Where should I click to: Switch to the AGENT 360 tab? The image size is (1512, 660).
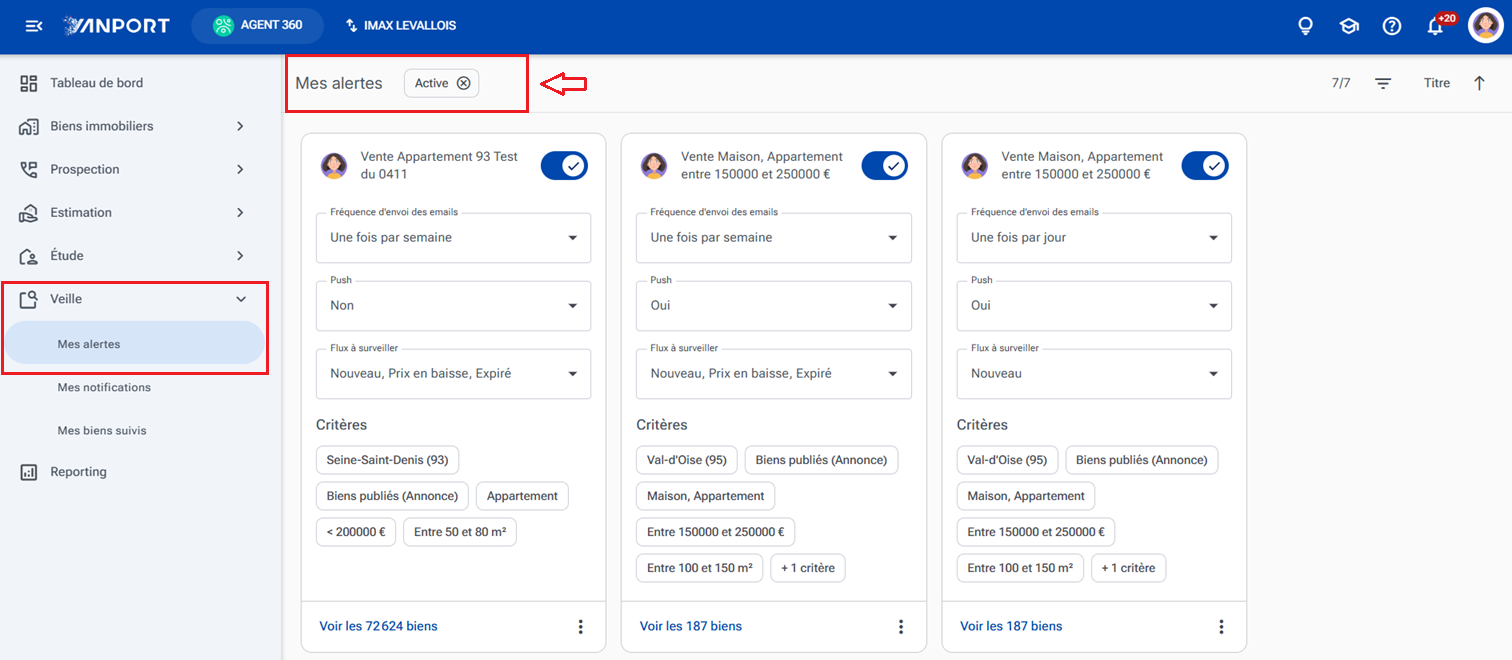pyautogui.click(x=257, y=25)
